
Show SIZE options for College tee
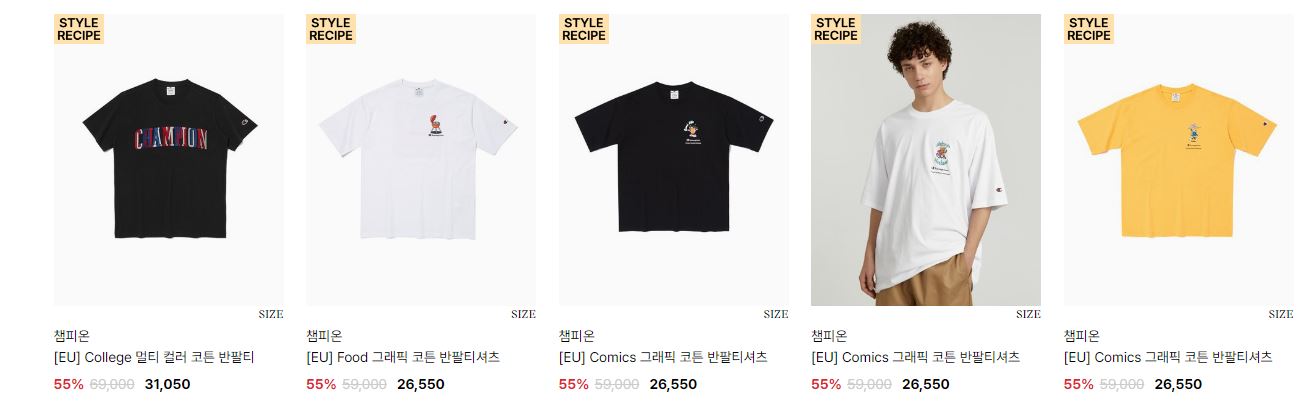(271, 314)
